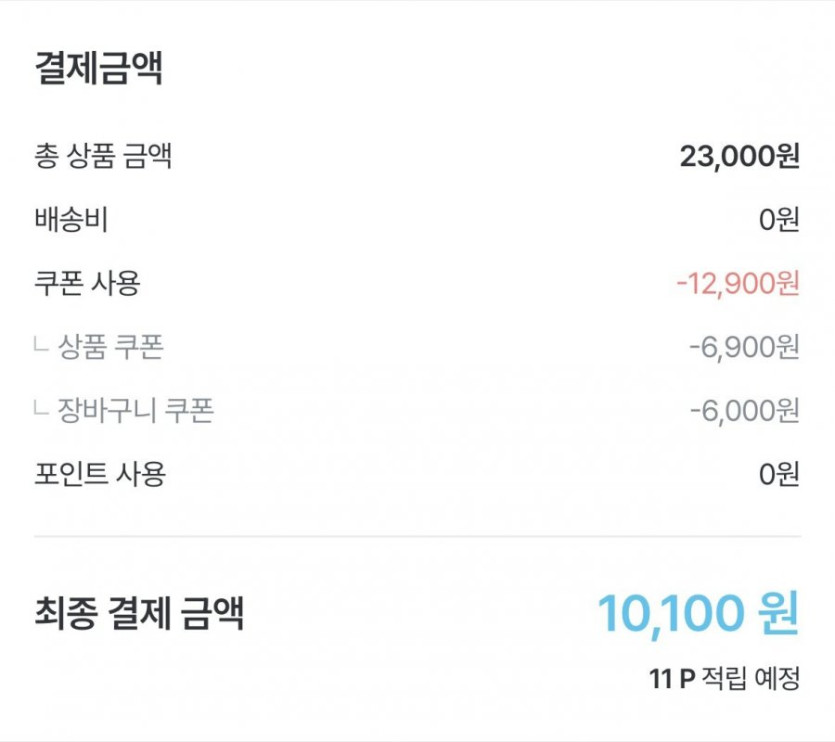835x742 pixels.
Task: Select the 포인트 사용 label
Action: 99,474
